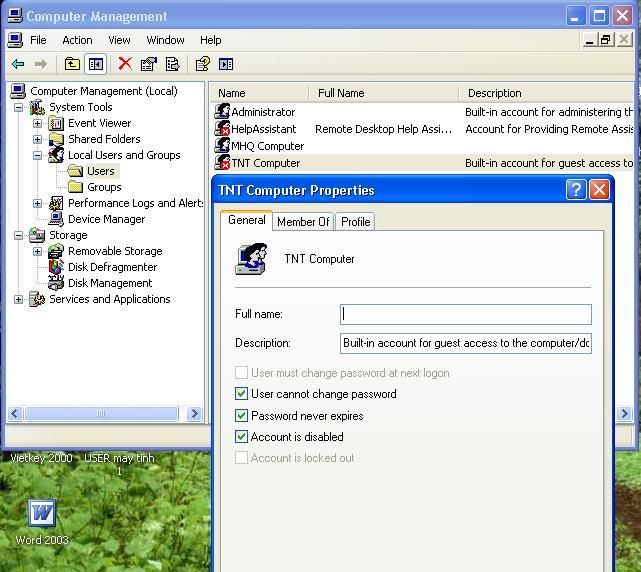The width and height of the screenshot is (641, 572).
Task: Collapse the Local Users and Groups node
Action: (38, 155)
